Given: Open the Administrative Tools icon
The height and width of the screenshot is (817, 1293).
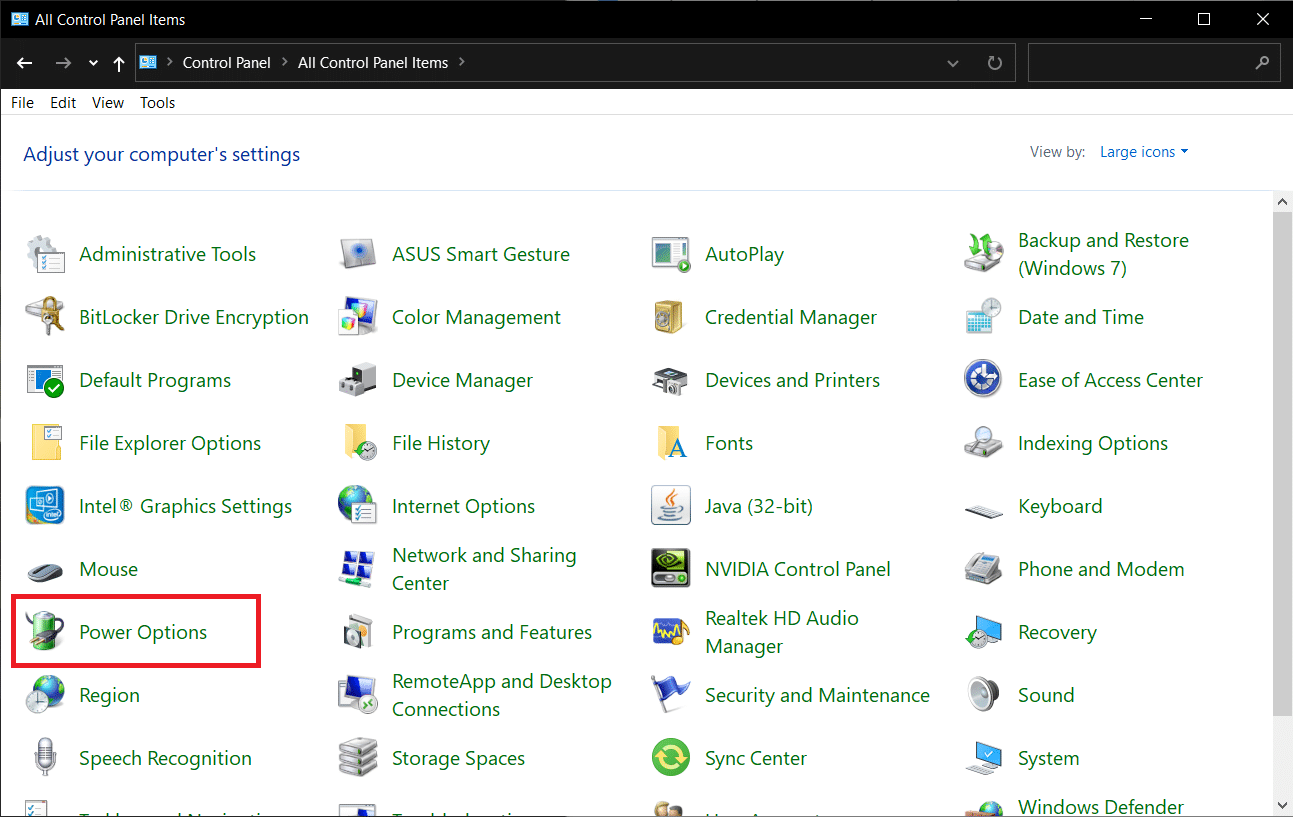Looking at the screenshot, I should [45, 254].
